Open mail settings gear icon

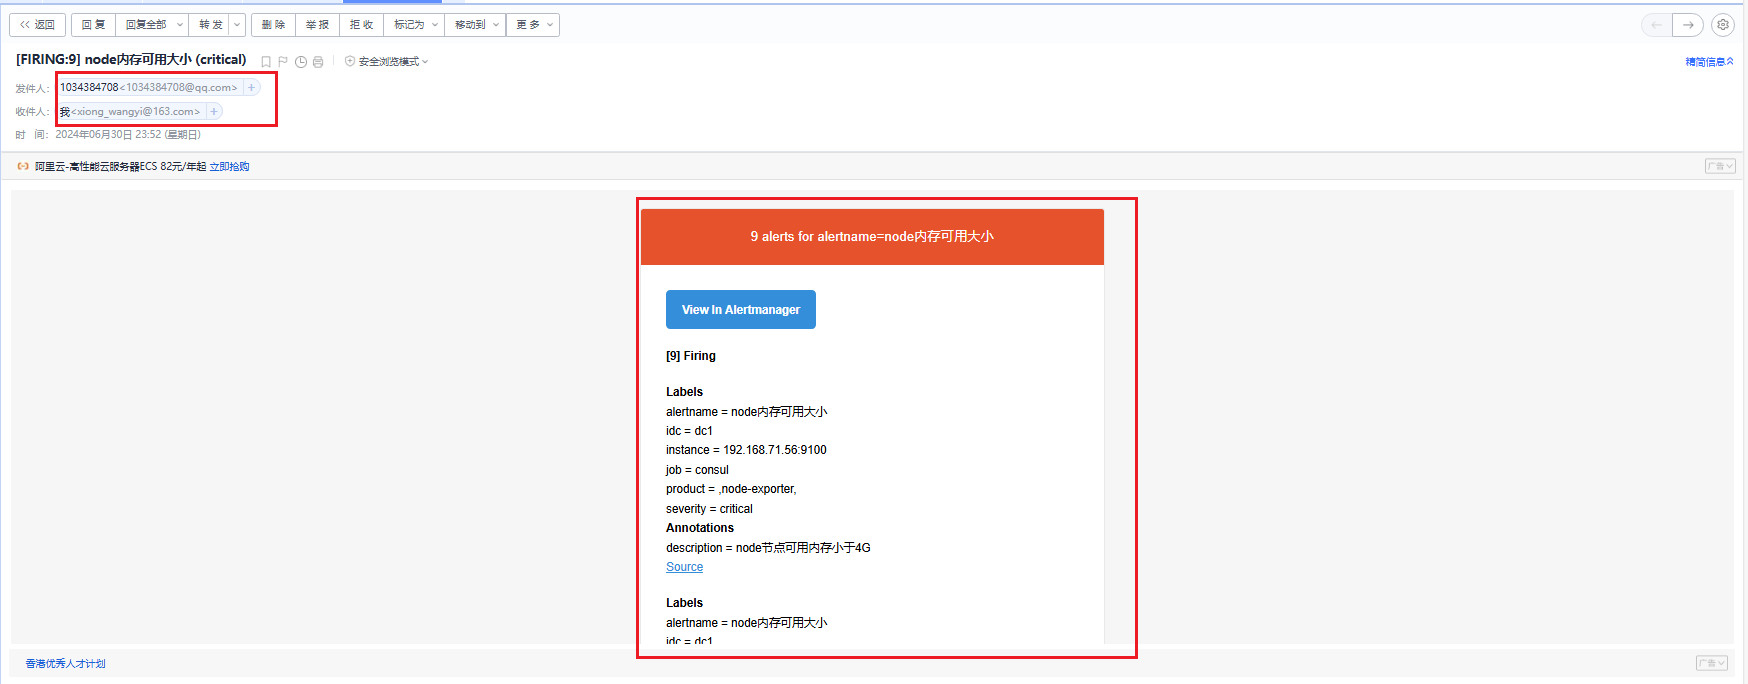pyautogui.click(x=1723, y=25)
